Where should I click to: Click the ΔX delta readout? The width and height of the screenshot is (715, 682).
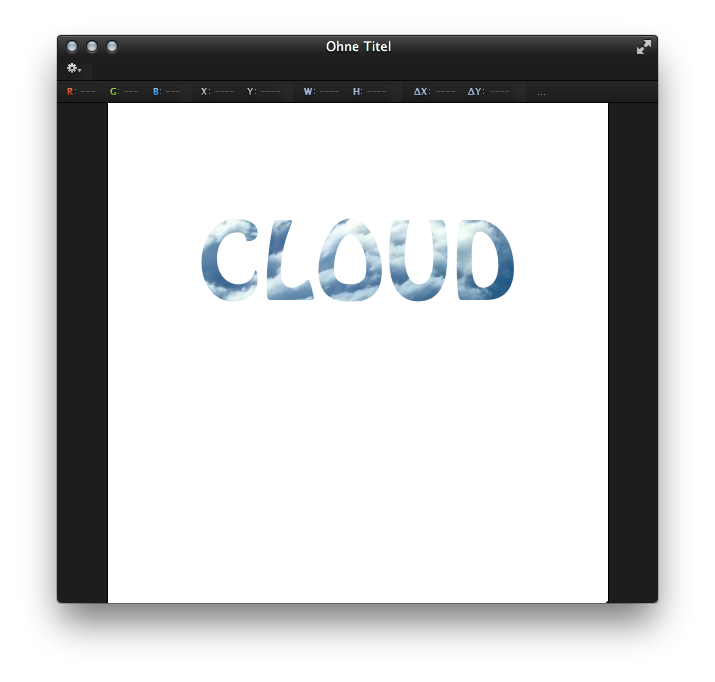[434, 92]
